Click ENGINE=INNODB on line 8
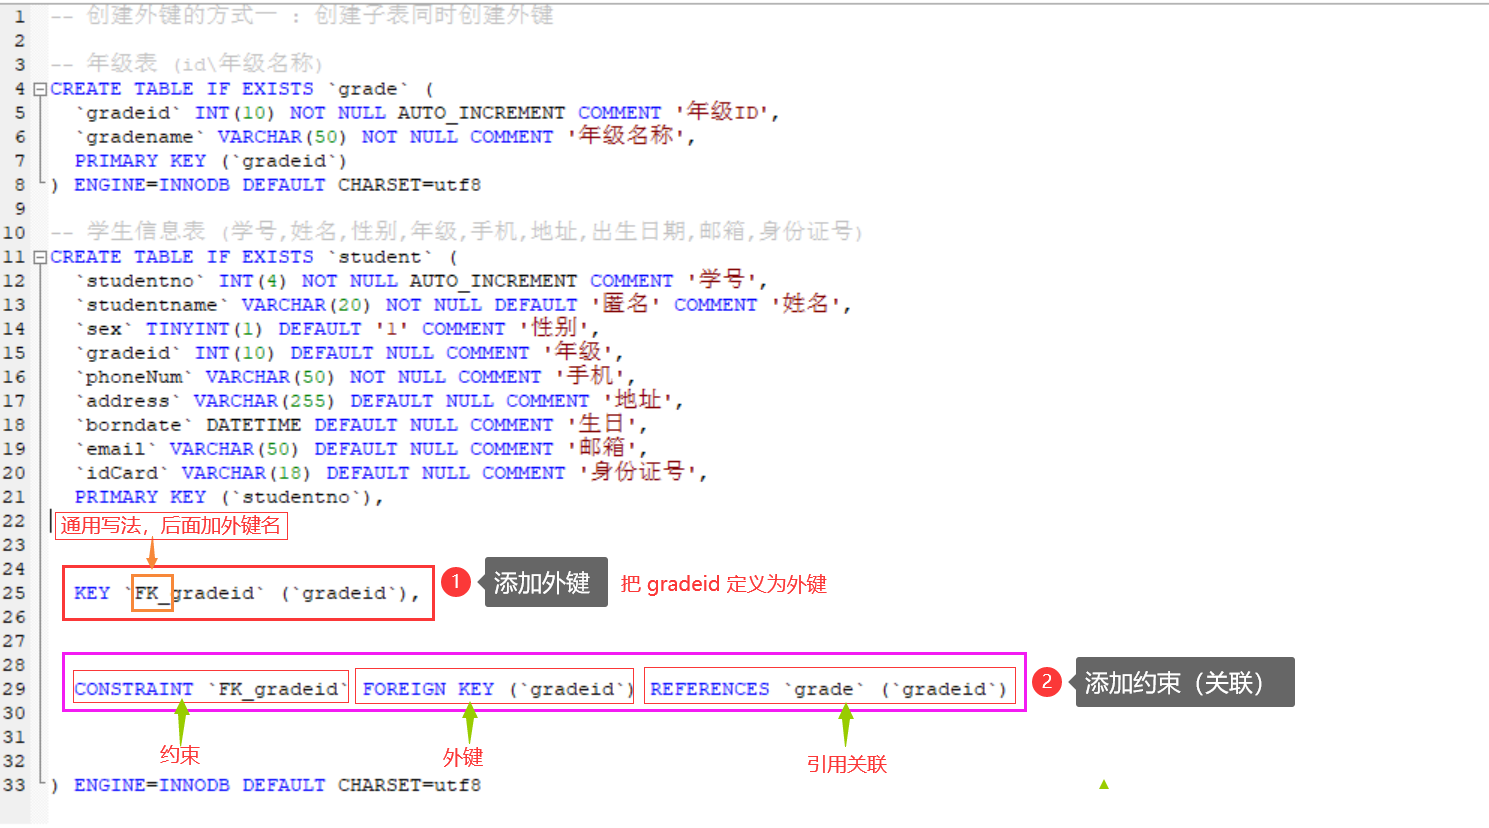Screen dimensions: 1489x828 pos(152,185)
